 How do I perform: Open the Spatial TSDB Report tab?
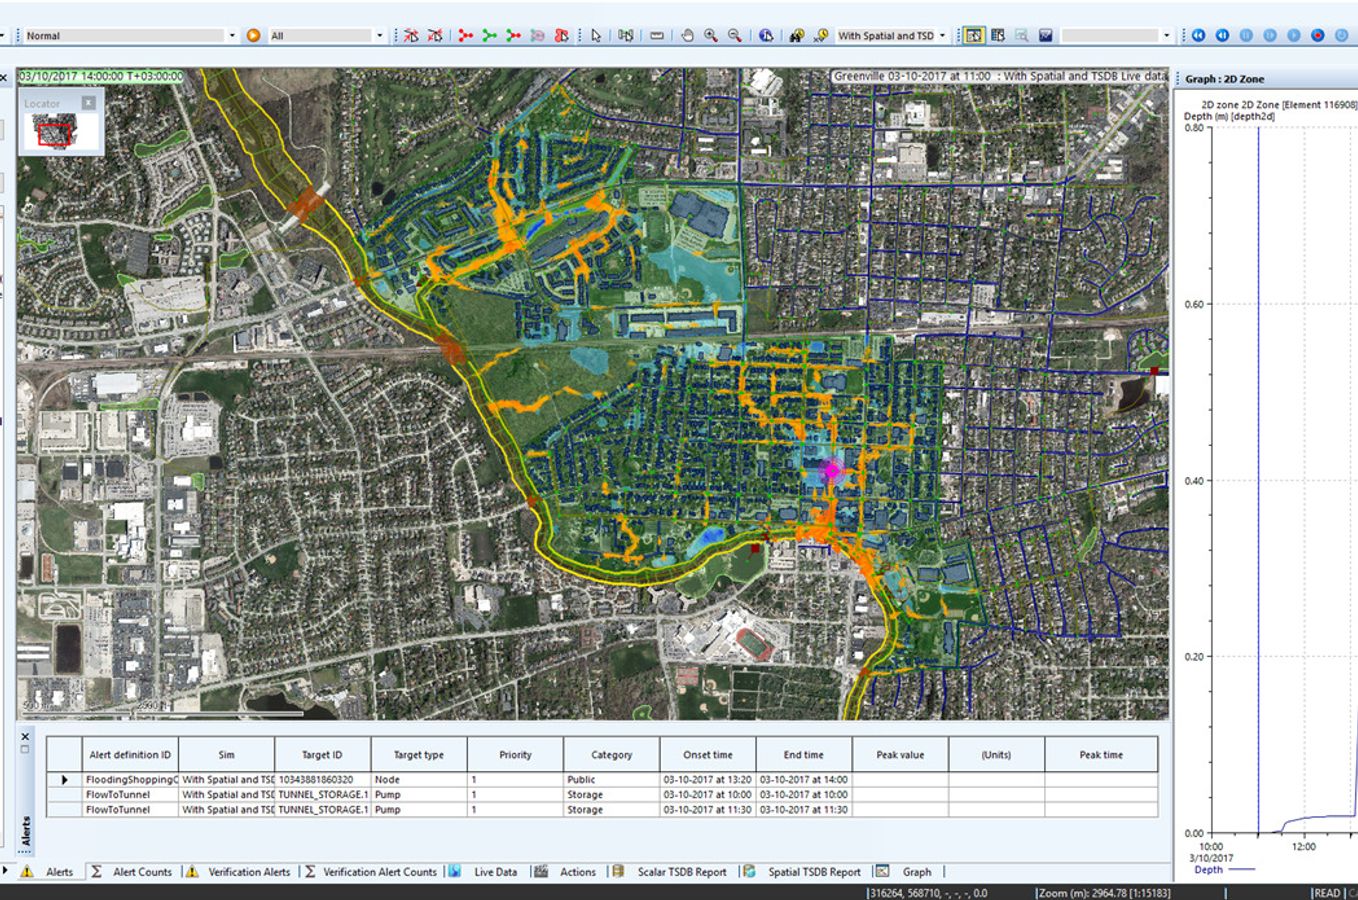click(814, 872)
